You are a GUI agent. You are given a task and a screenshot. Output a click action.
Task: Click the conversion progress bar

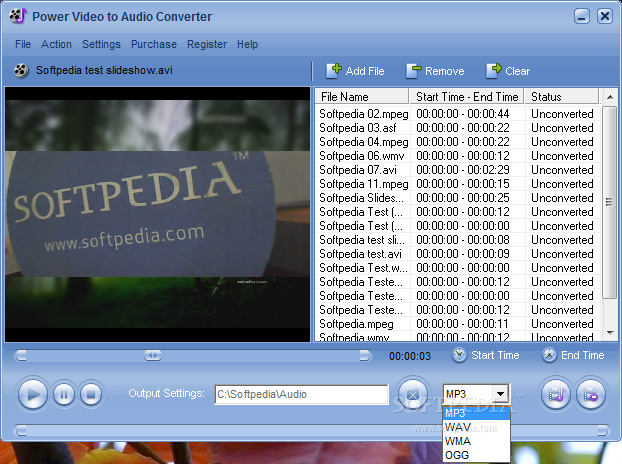(311, 430)
